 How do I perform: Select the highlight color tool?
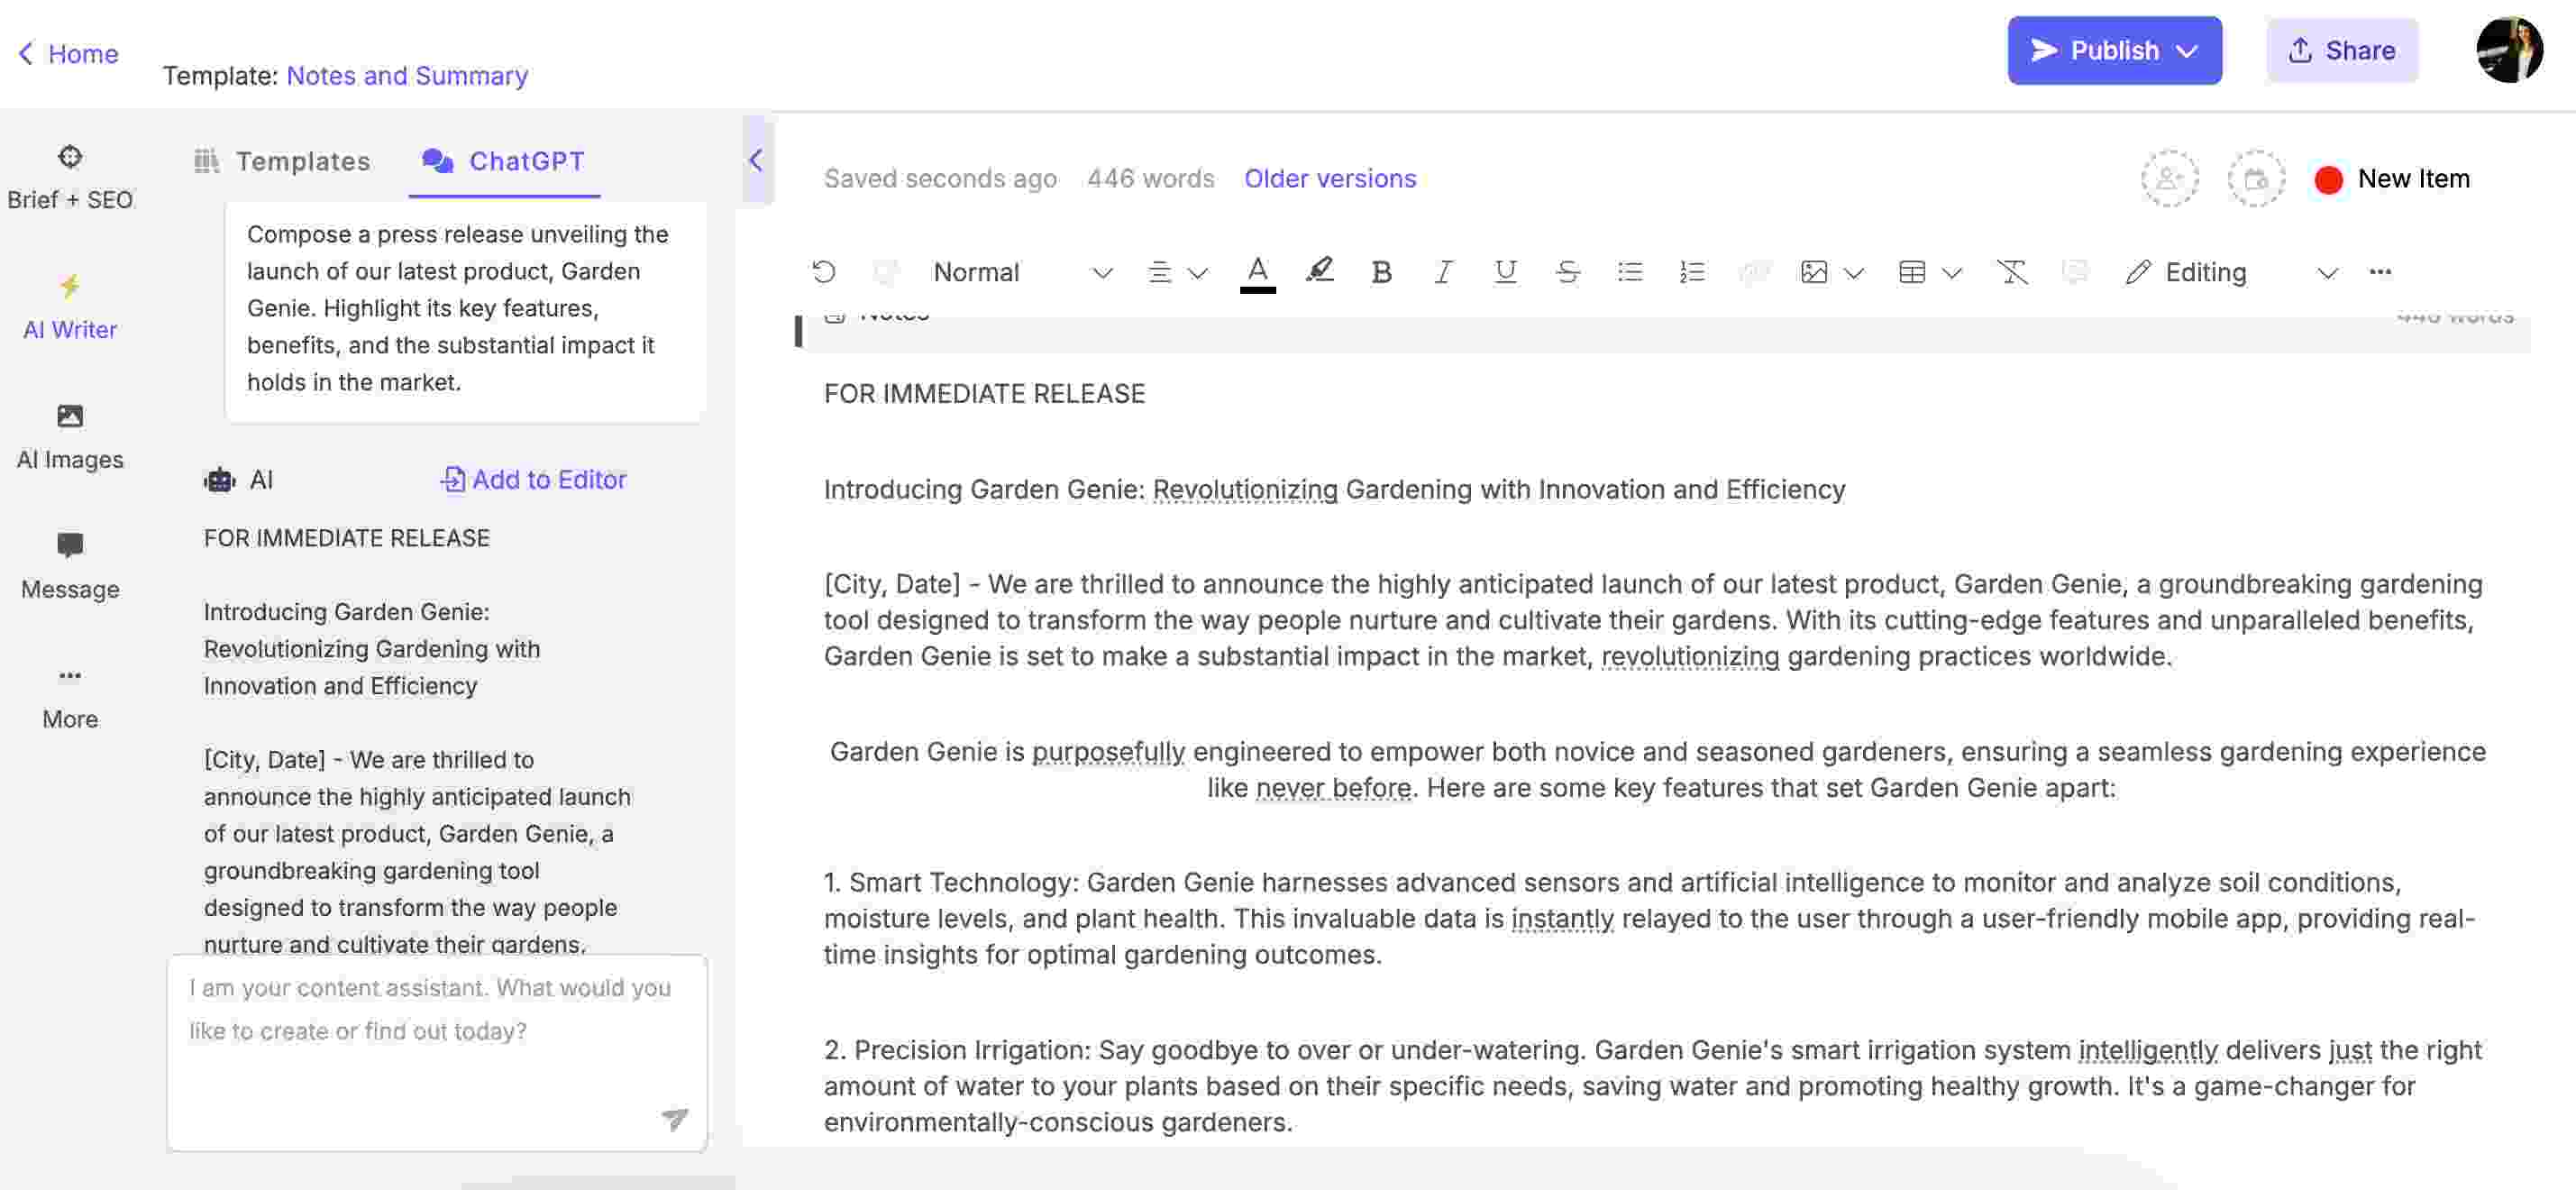coord(1319,270)
